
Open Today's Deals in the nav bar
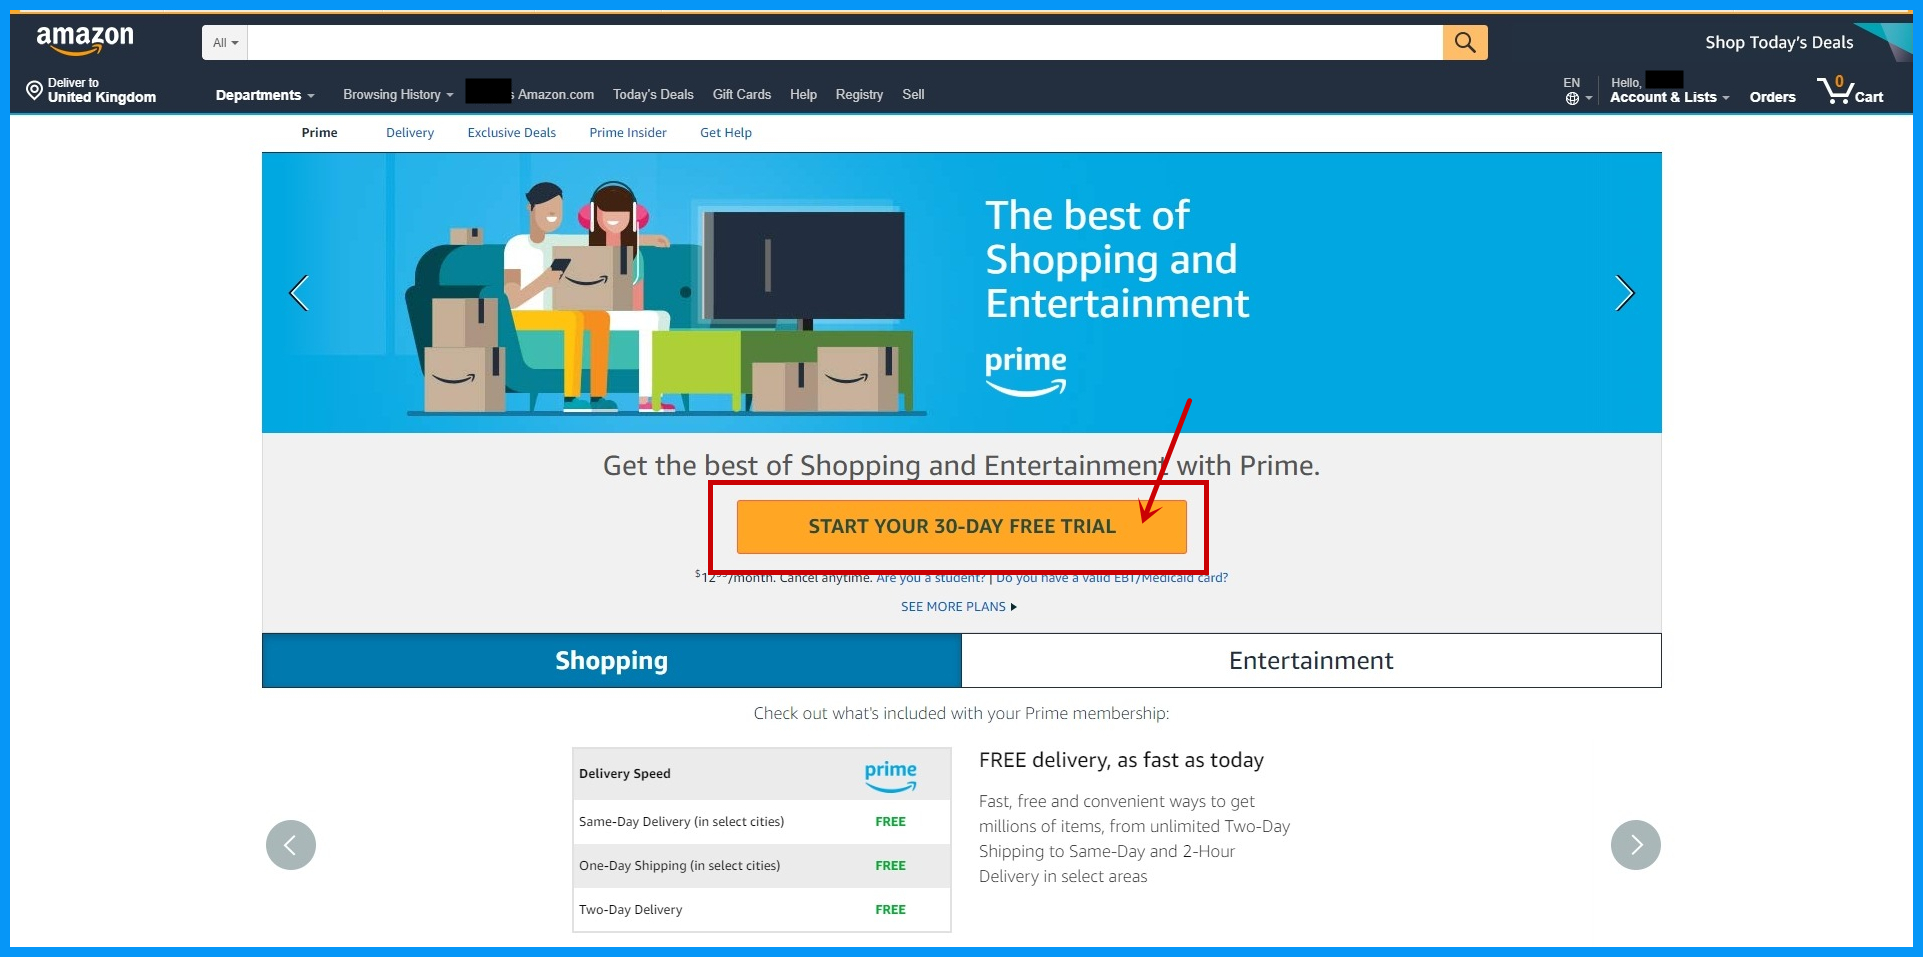tap(653, 94)
